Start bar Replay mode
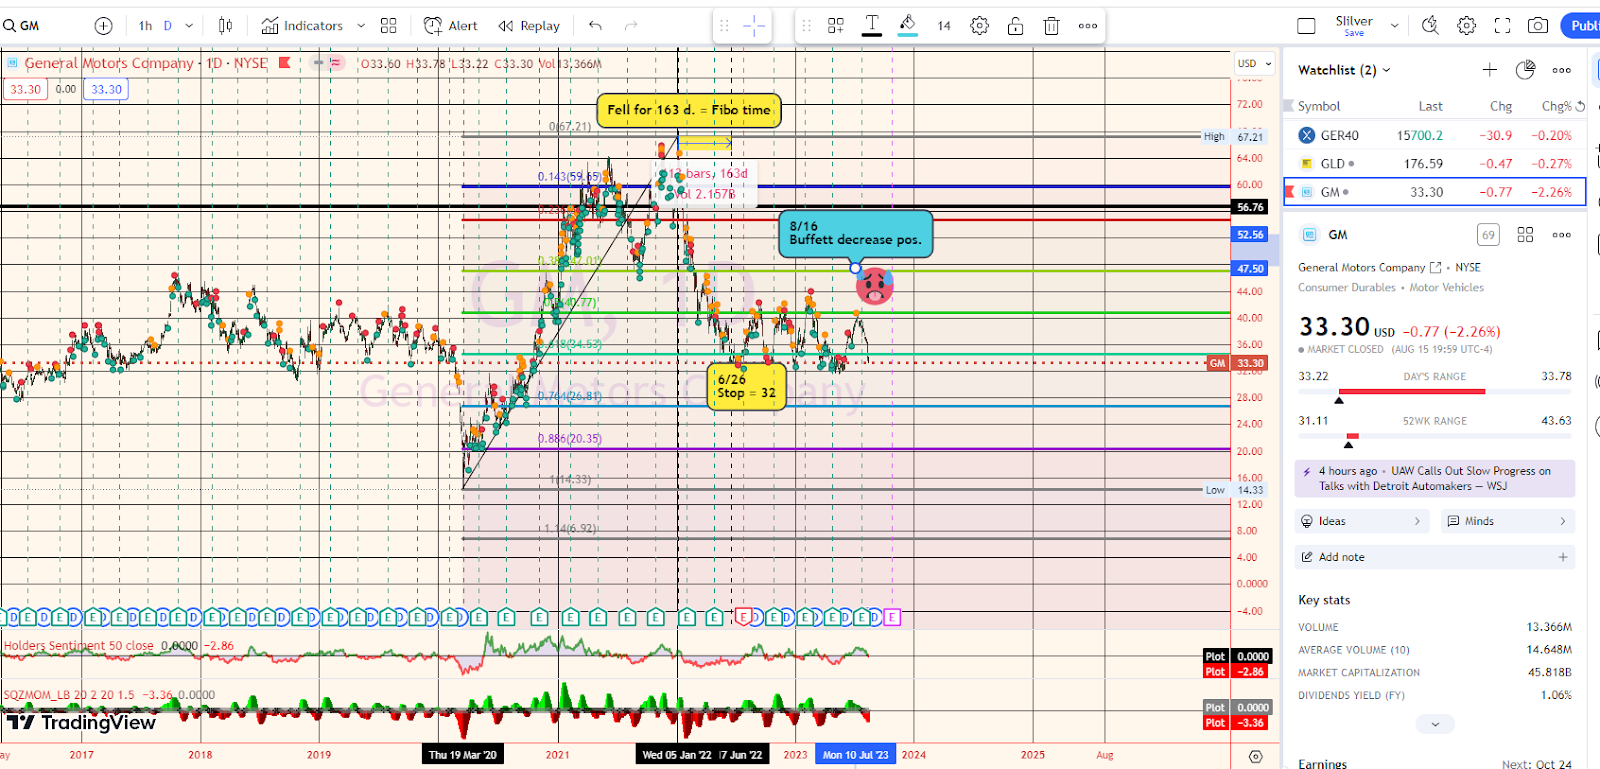 tap(529, 26)
